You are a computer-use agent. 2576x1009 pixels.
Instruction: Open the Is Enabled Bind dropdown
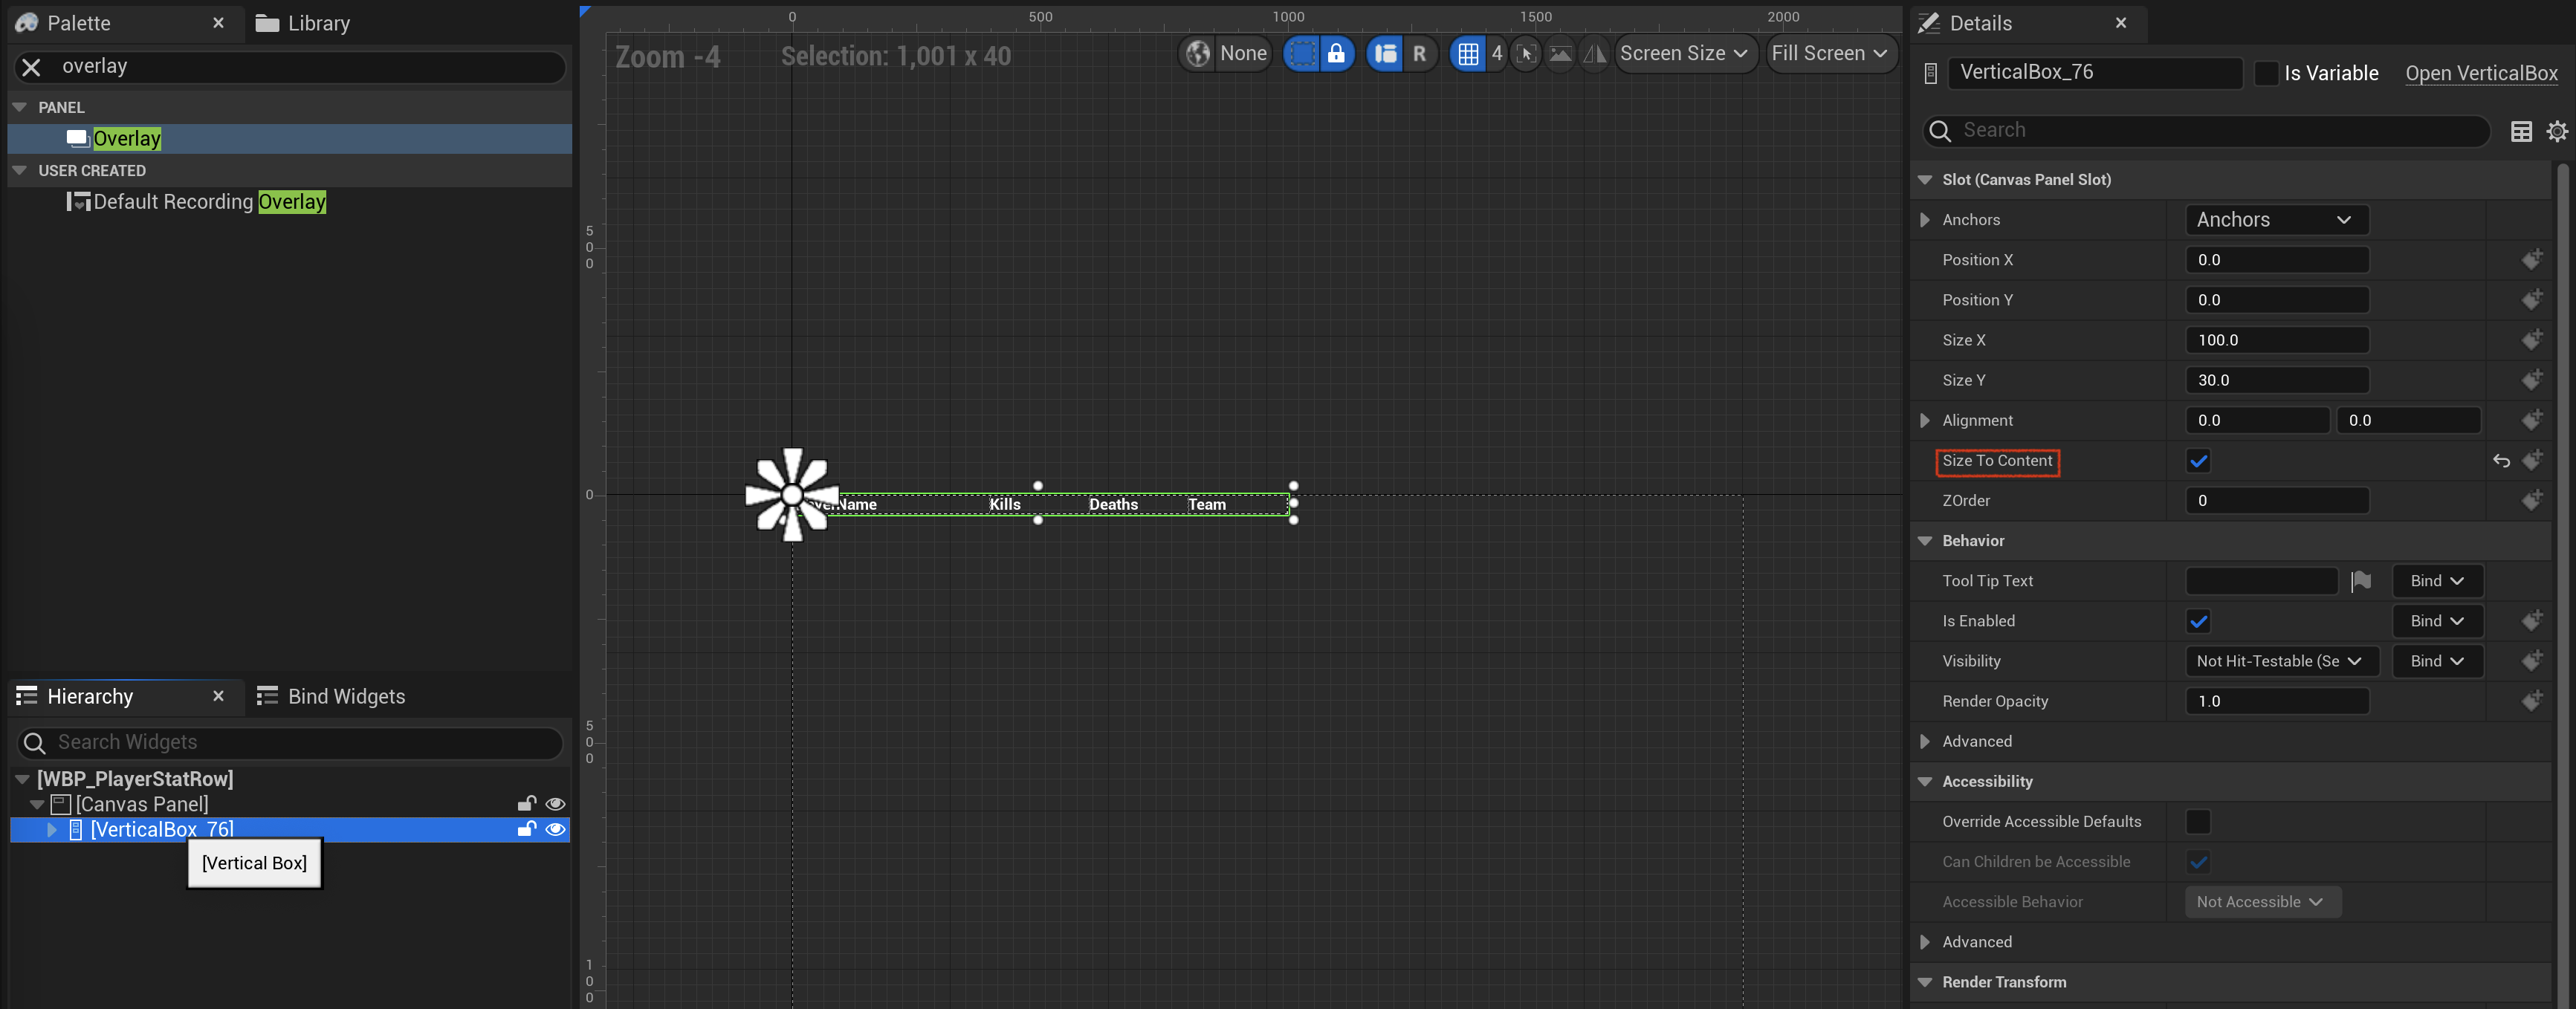pos(2437,621)
